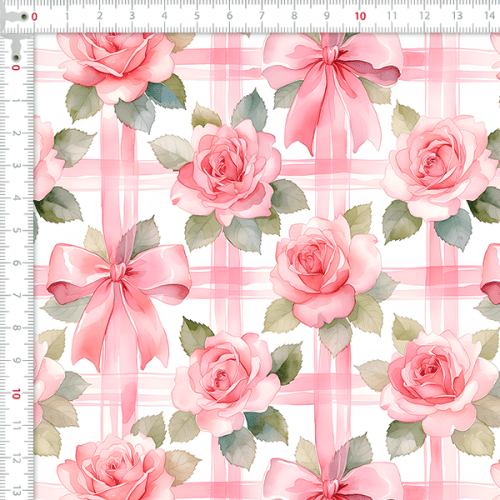The height and width of the screenshot is (500, 500).
Task: Select the rose in the pattern center
Action: click(326, 271)
